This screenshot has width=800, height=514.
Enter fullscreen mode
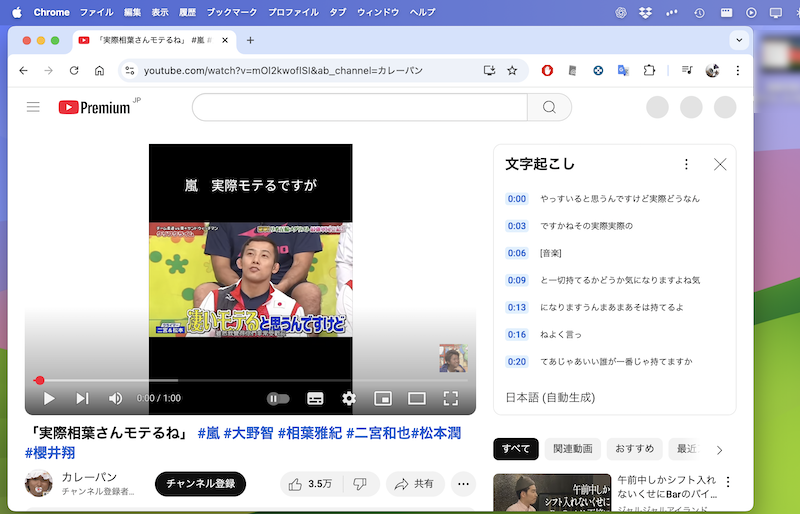pos(451,398)
